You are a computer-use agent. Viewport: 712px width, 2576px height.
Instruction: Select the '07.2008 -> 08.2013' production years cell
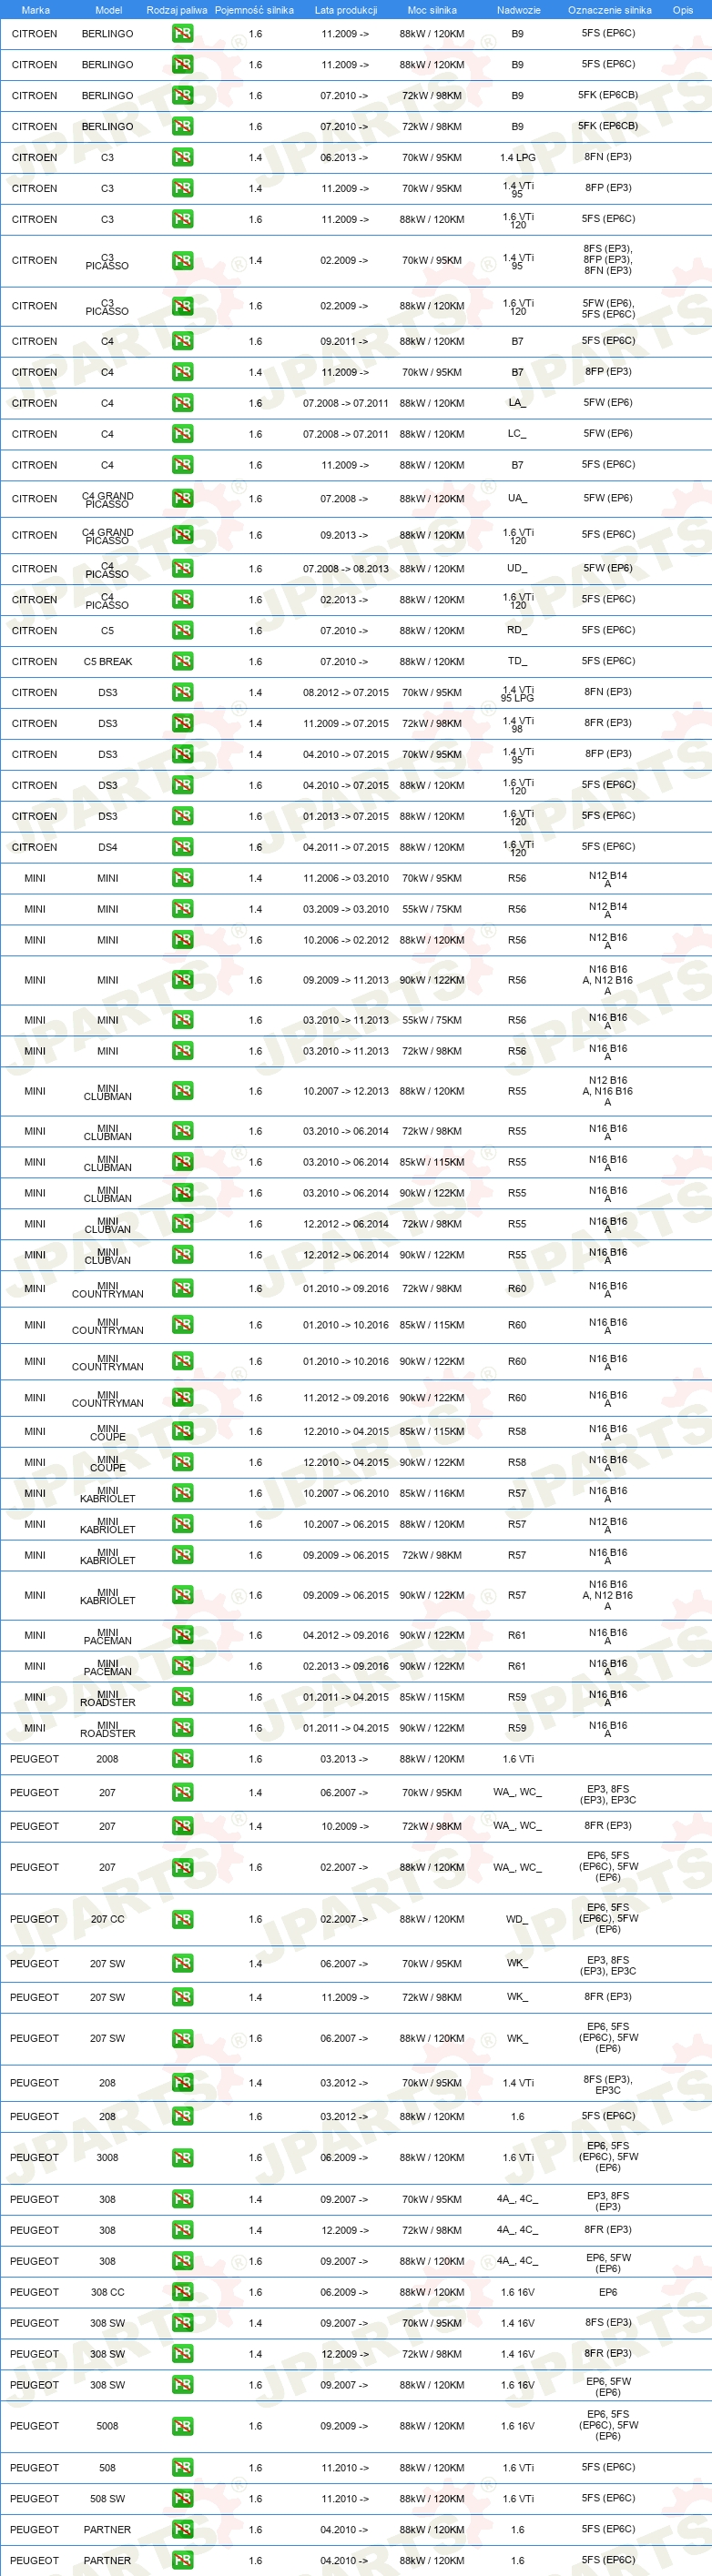[346, 569]
